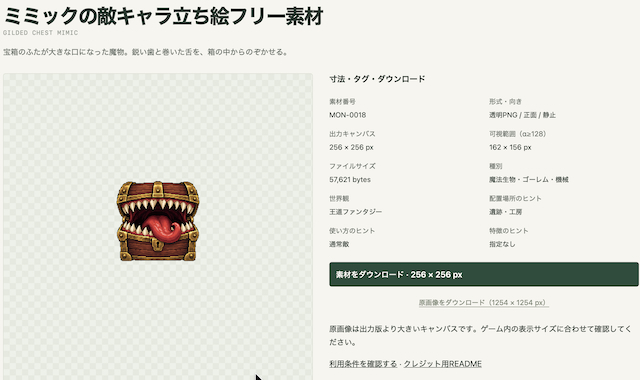This screenshot has height=380, width=640.
Task: Click the 世界観 label
Action: (x=339, y=198)
